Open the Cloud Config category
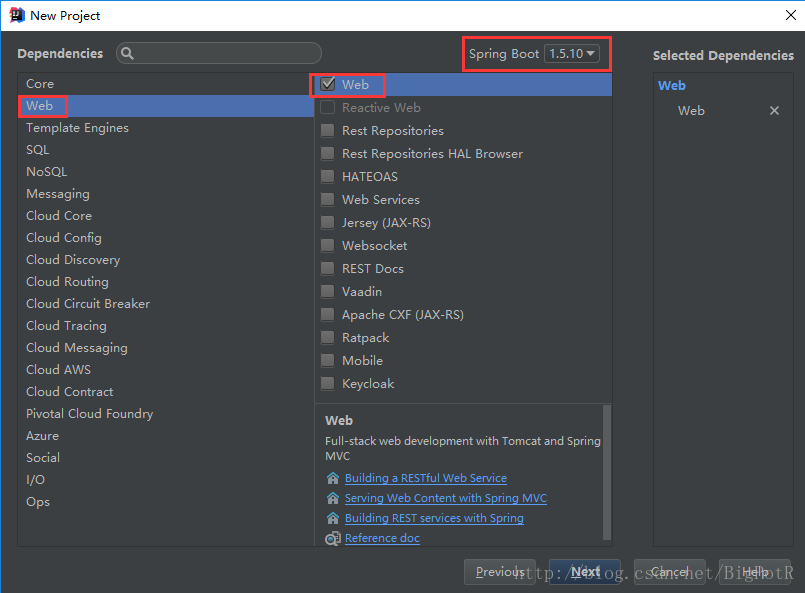 point(166,238)
